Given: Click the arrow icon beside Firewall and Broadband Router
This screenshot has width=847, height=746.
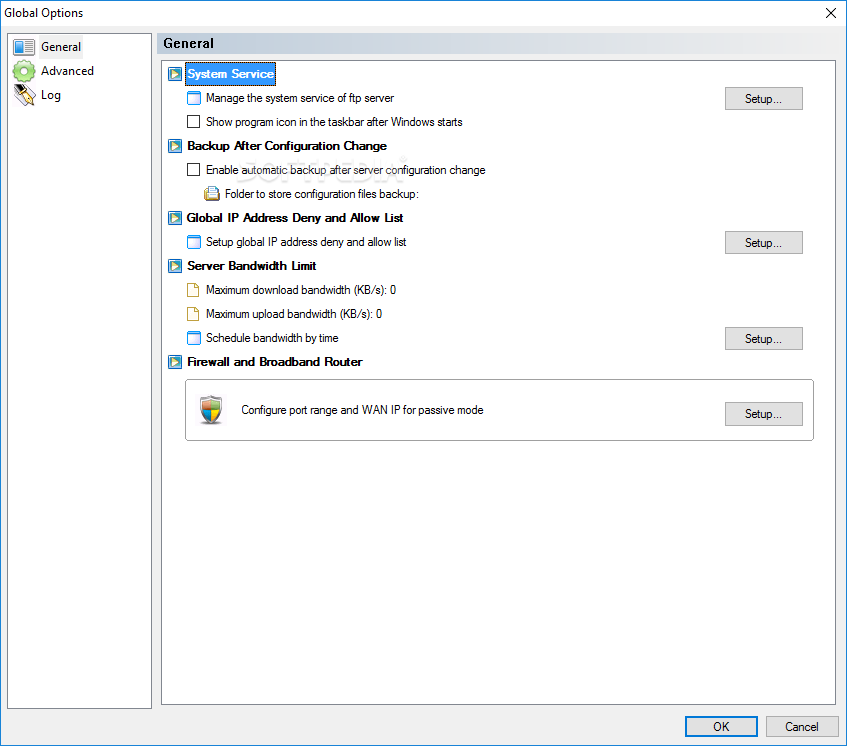Looking at the screenshot, I should [x=175, y=362].
